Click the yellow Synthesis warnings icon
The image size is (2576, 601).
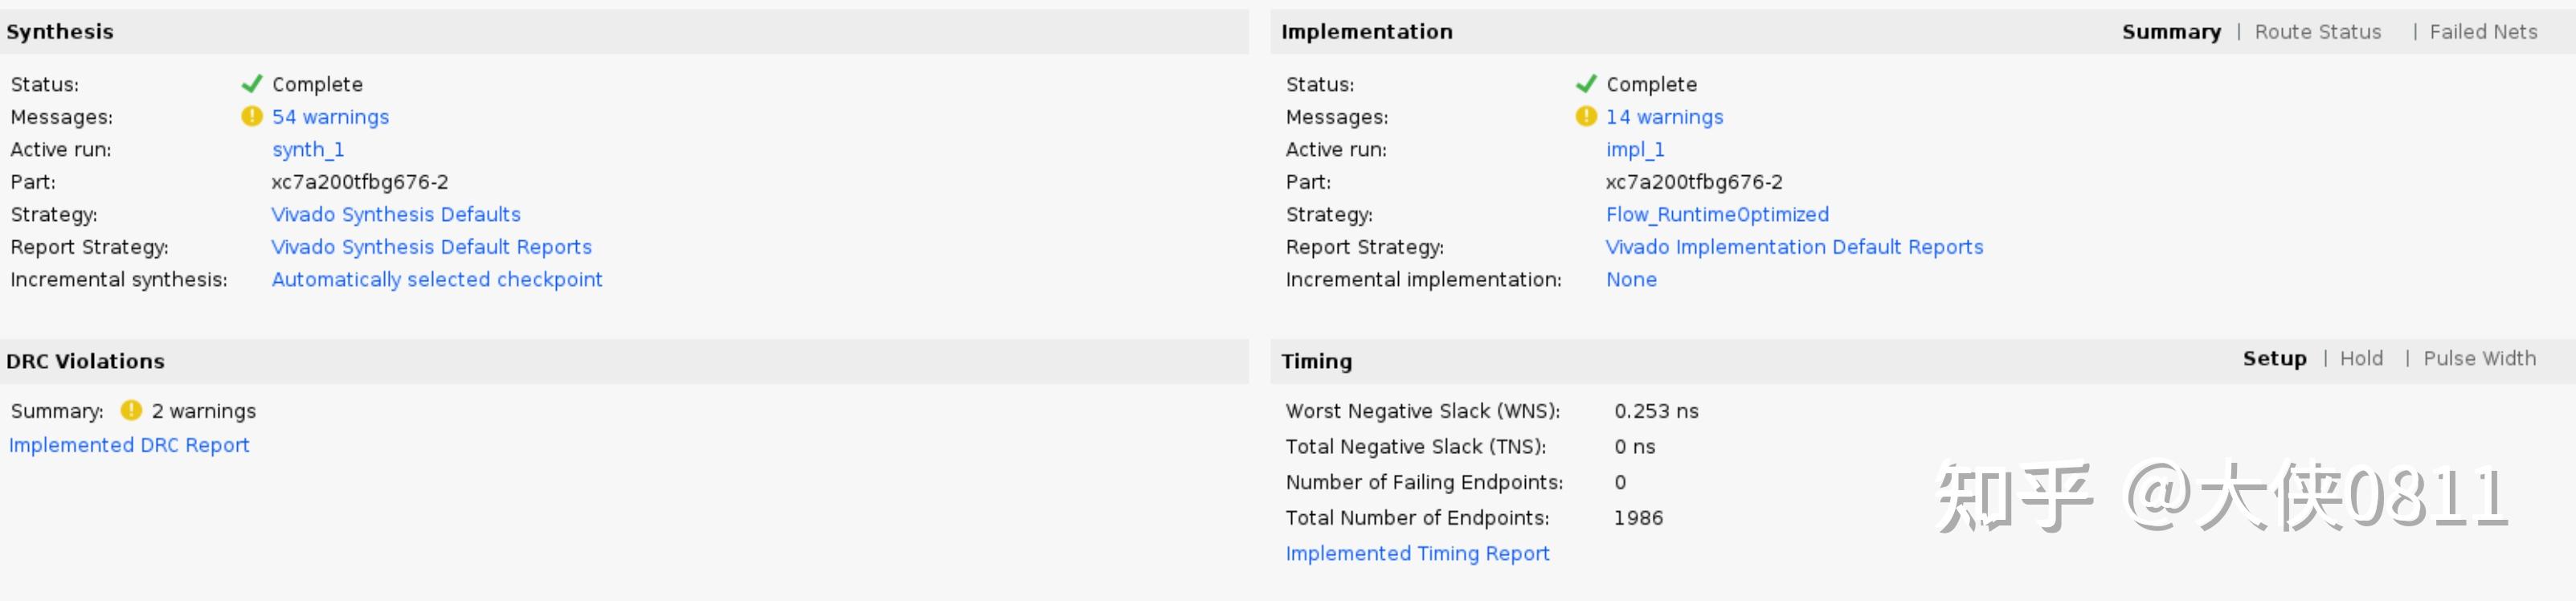tap(252, 117)
